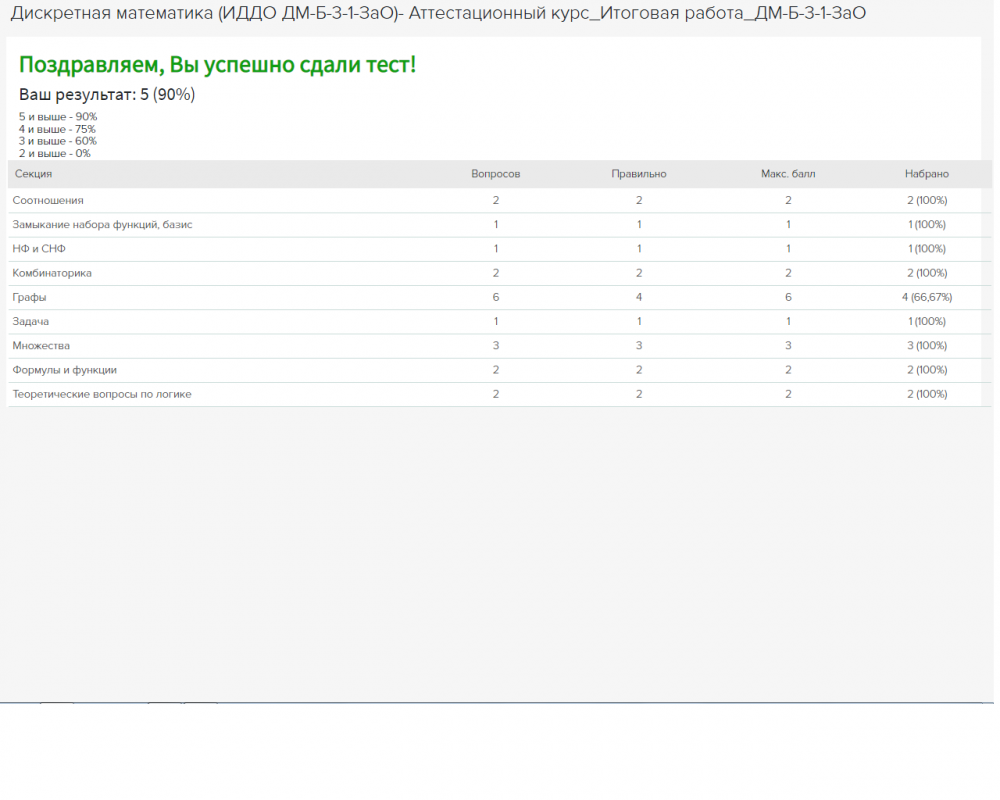Click the '4 и выше - 75%' grade line
The image size is (1000, 800).
57,129
